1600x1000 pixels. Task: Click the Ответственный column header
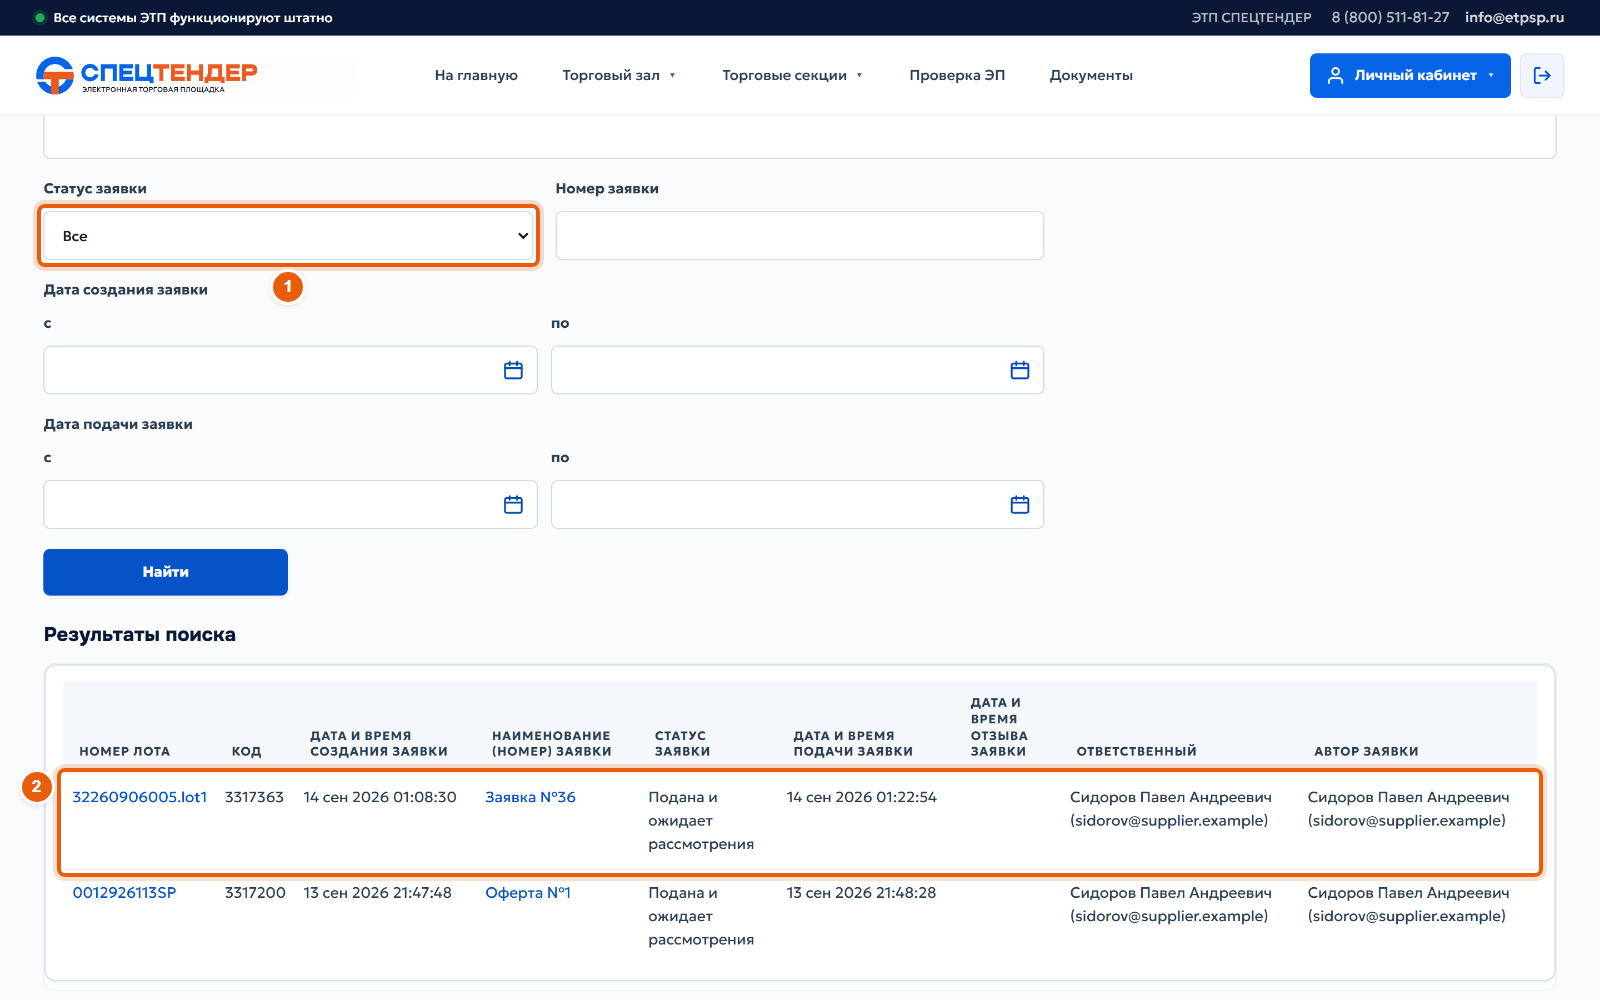tap(1136, 751)
